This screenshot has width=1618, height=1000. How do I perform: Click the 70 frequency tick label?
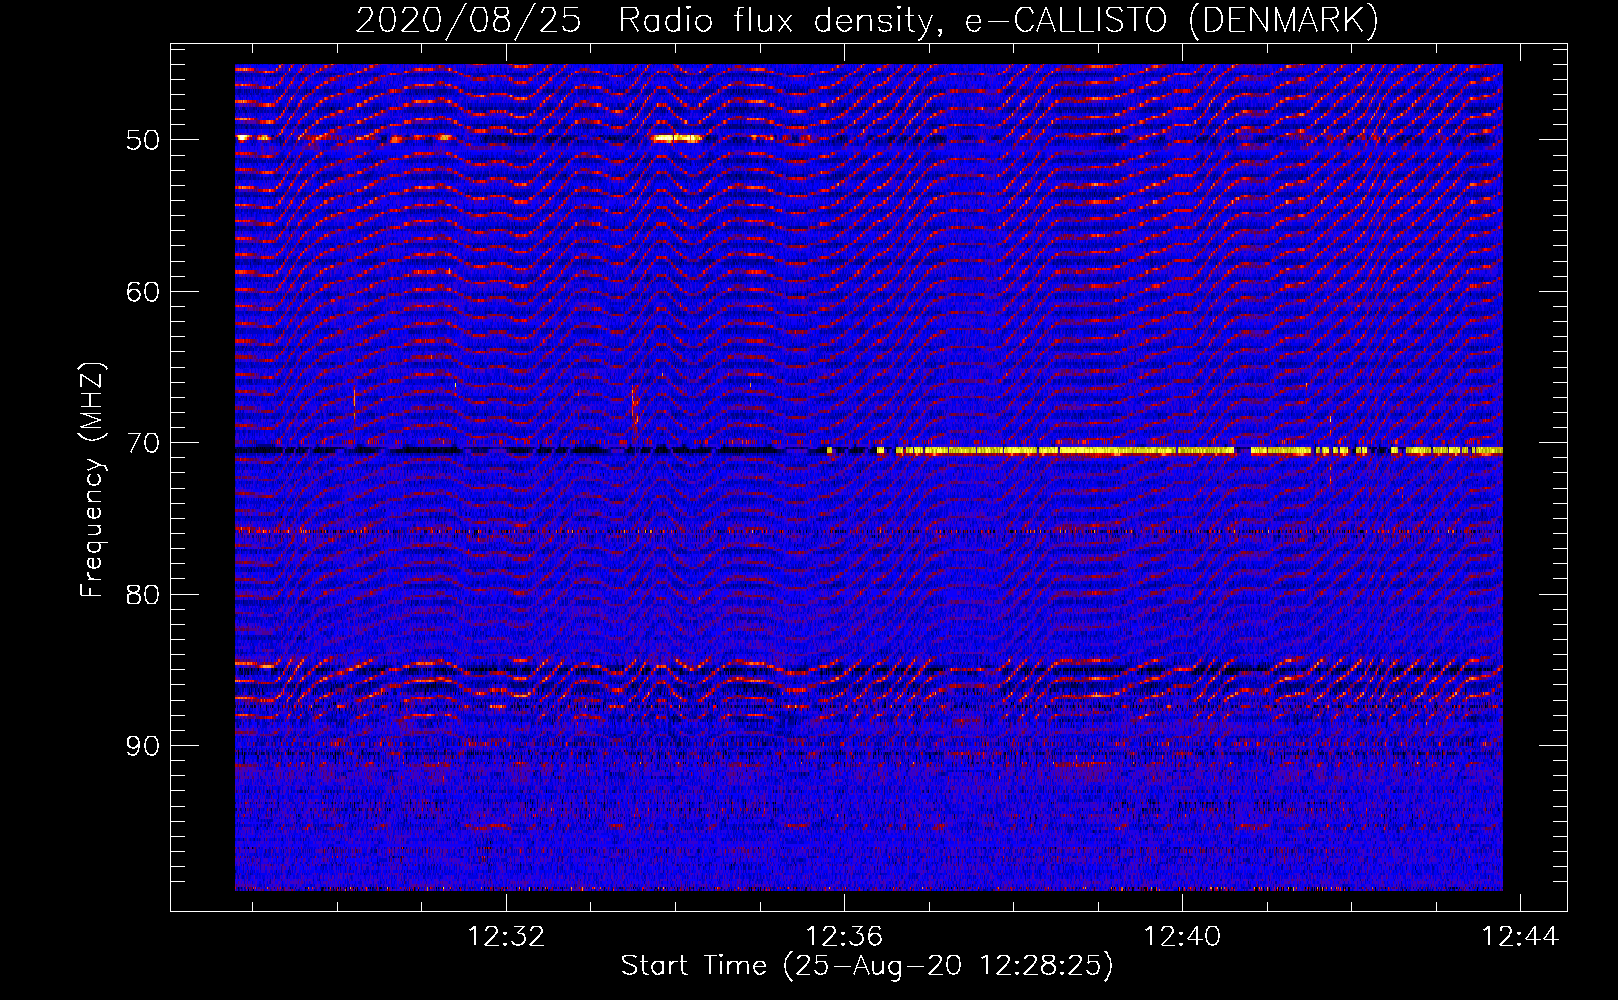click(x=143, y=443)
